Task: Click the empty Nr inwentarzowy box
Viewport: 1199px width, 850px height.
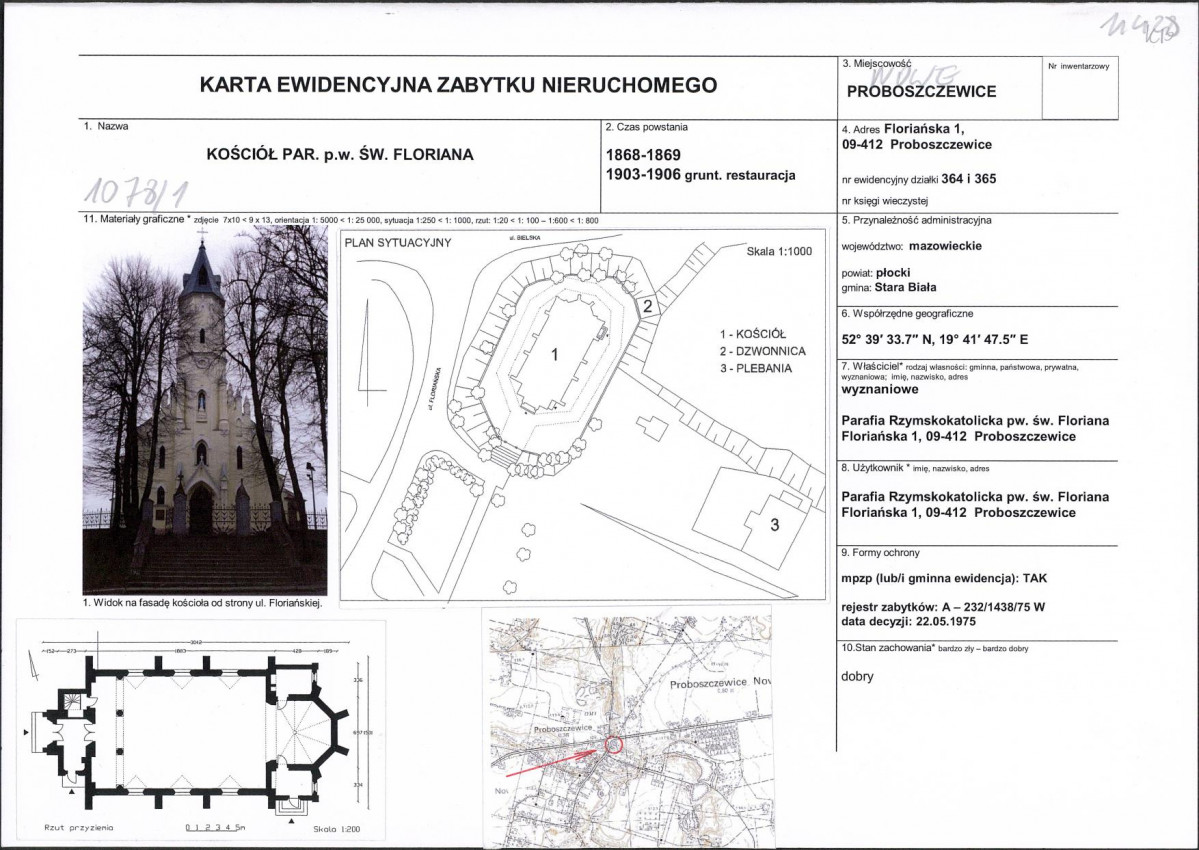Action: [1080, 88]
